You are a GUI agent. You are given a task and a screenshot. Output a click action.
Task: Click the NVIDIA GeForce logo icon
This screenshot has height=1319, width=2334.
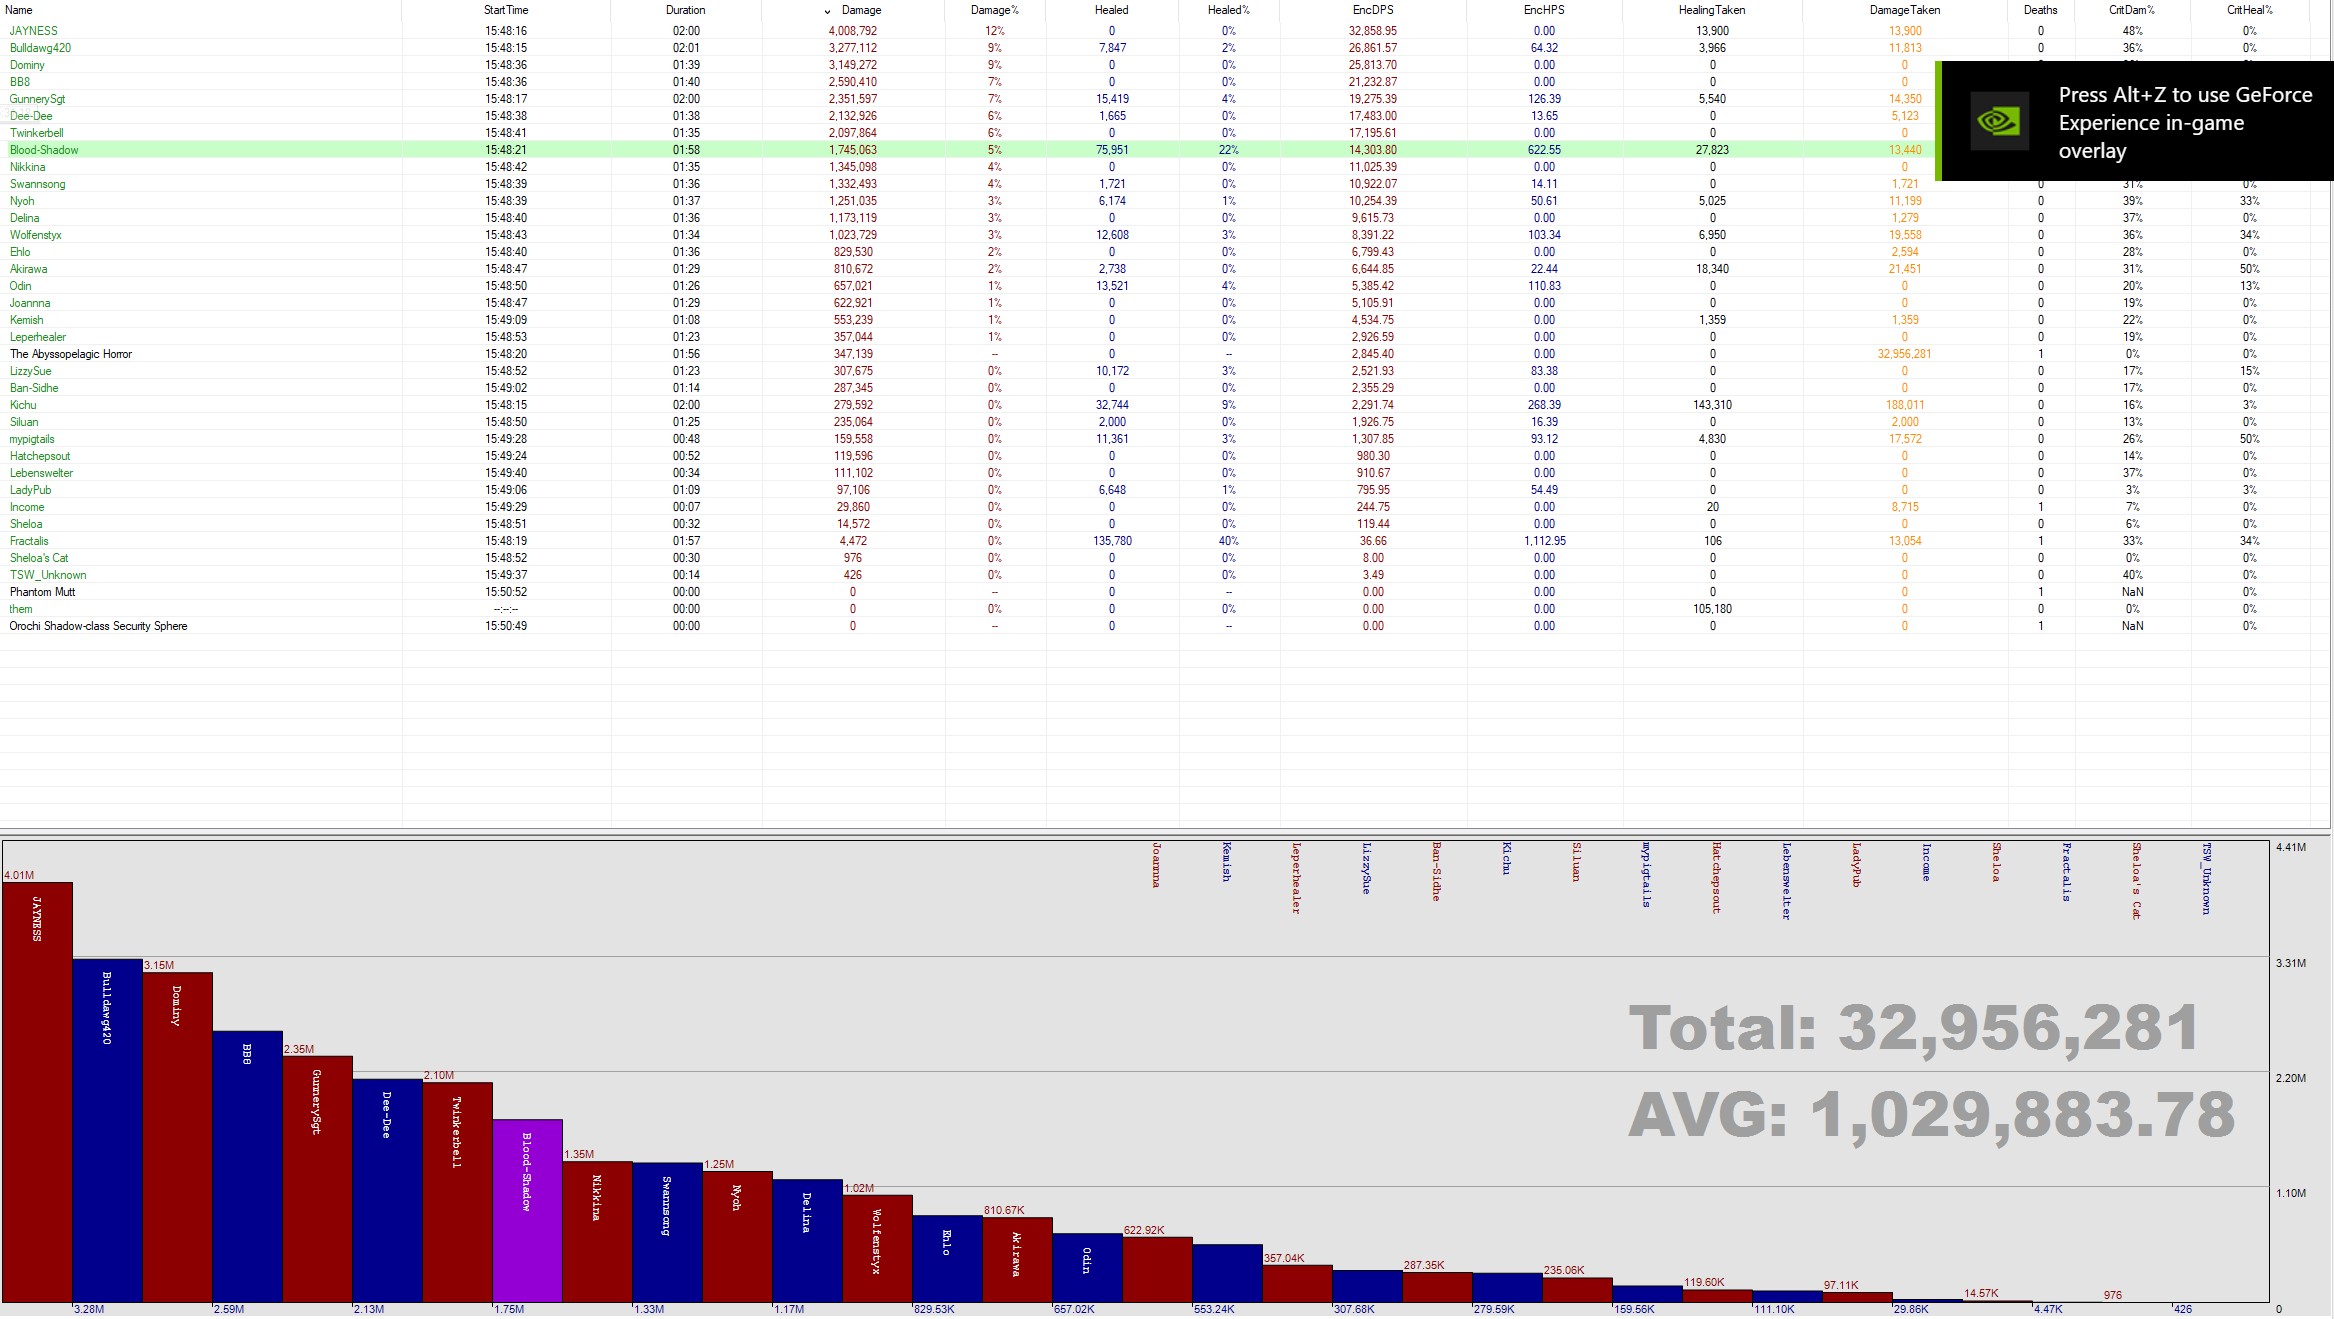pos(1998,122)
